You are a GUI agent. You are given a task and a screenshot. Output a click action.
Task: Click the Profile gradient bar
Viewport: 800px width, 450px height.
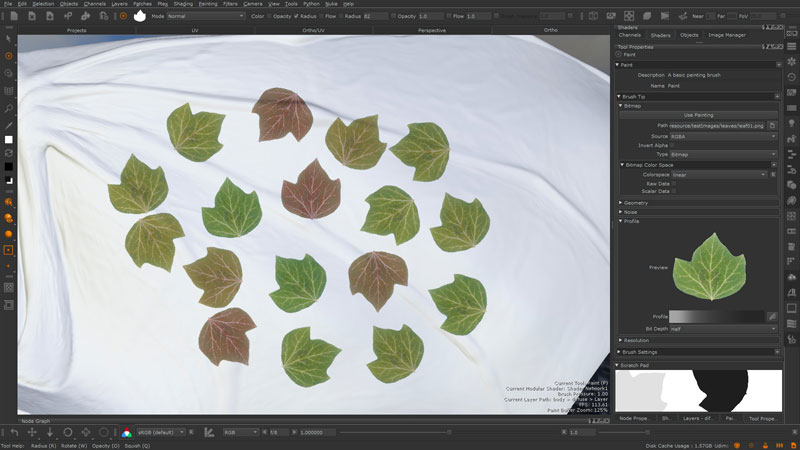(x=716, y=316)
